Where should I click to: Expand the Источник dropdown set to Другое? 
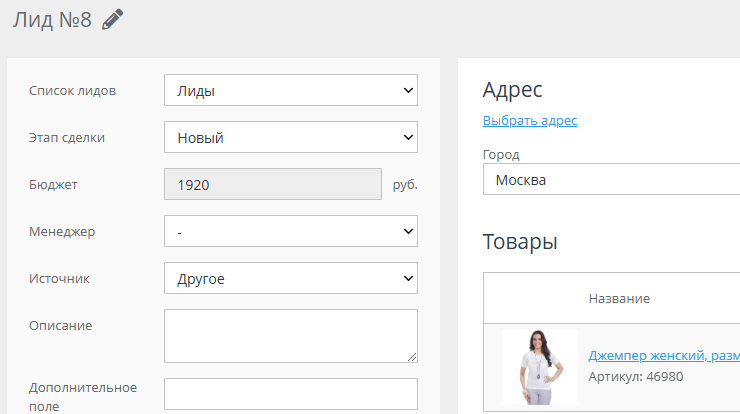coord(290,278)
